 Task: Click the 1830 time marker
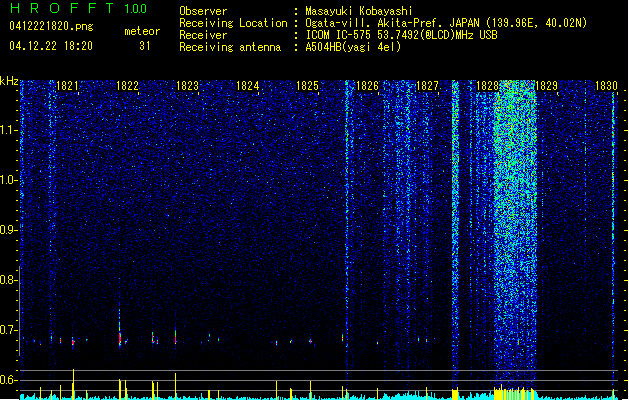point(607,86)
